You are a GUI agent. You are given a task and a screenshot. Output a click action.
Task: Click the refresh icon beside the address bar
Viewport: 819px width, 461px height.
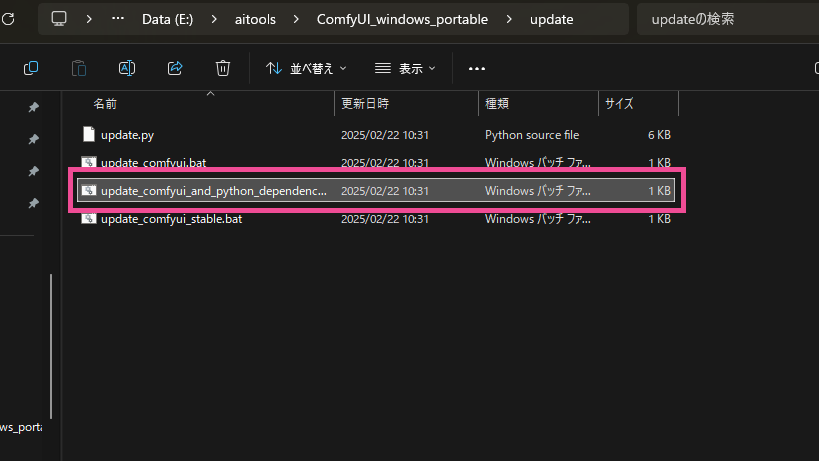tap(8, 19)
